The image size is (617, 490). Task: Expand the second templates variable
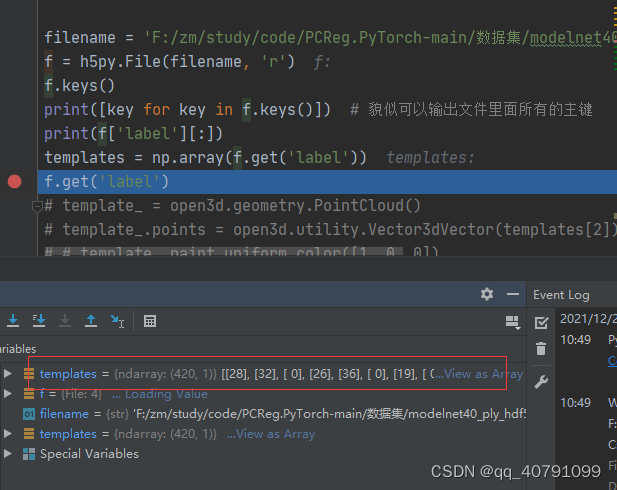(7, 433)
